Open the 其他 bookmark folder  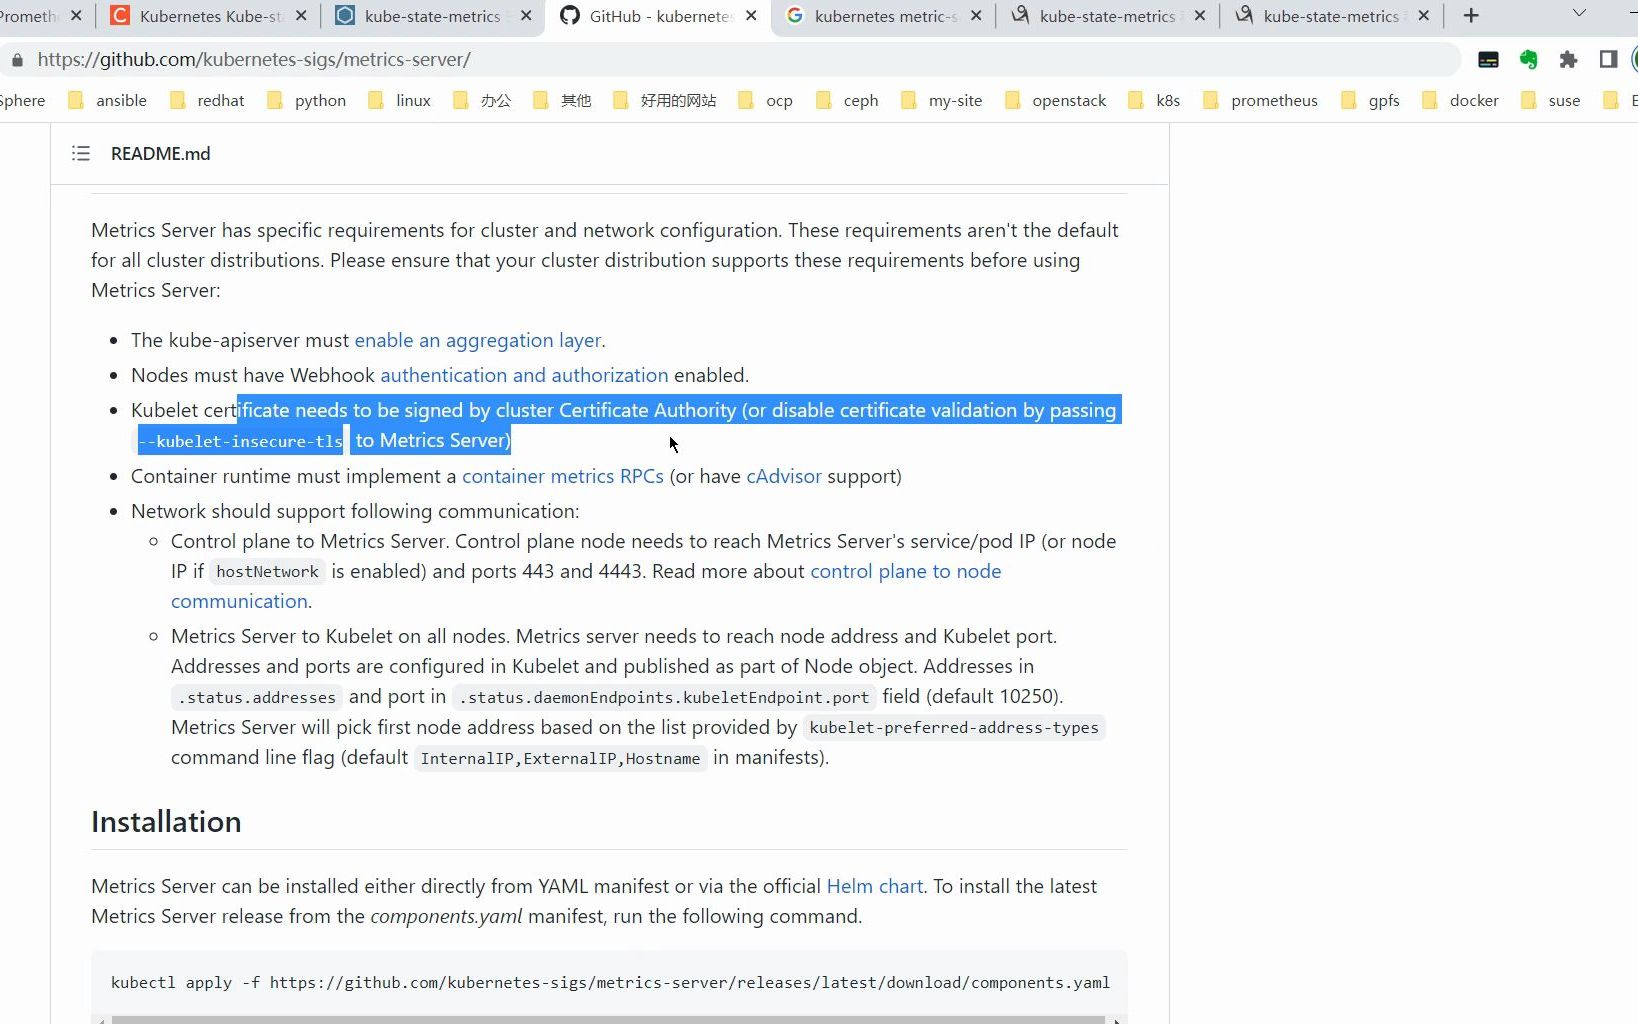coord(563,100)
